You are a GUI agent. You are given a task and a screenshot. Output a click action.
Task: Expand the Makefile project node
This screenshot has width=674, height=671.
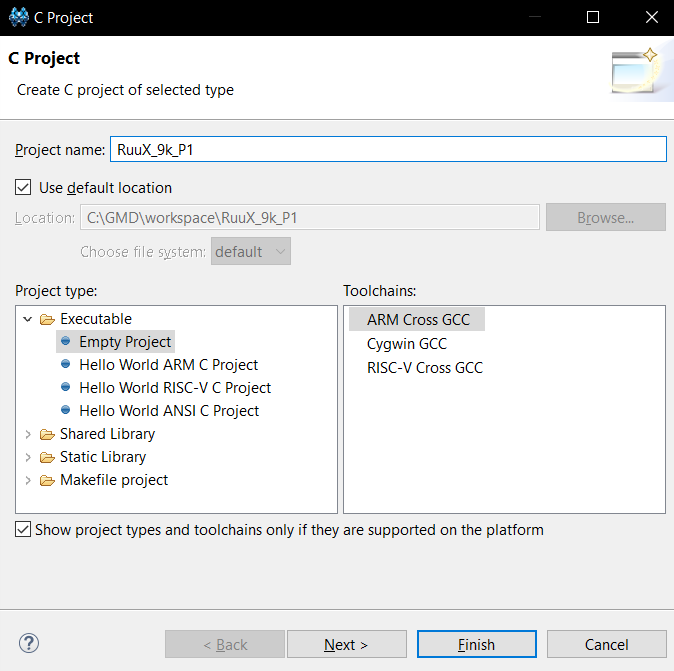click(28, 480)
